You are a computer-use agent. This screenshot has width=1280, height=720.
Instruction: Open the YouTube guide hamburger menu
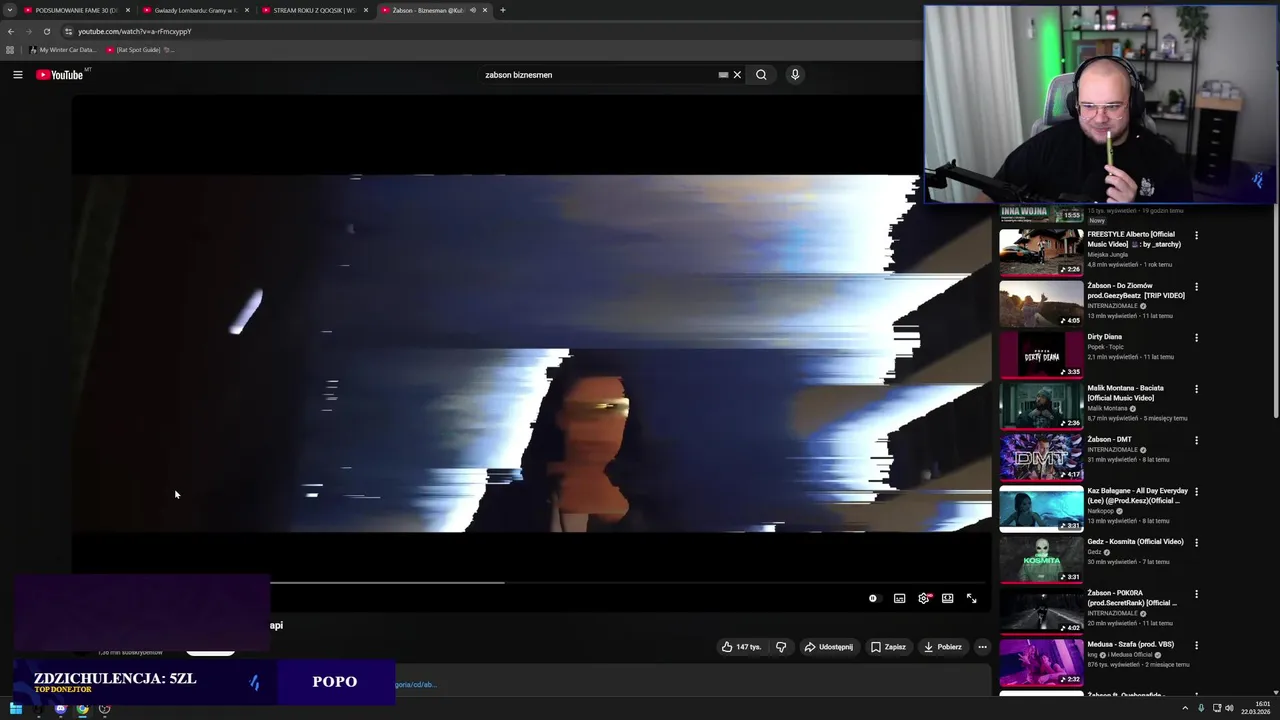[x=17, y=75]
